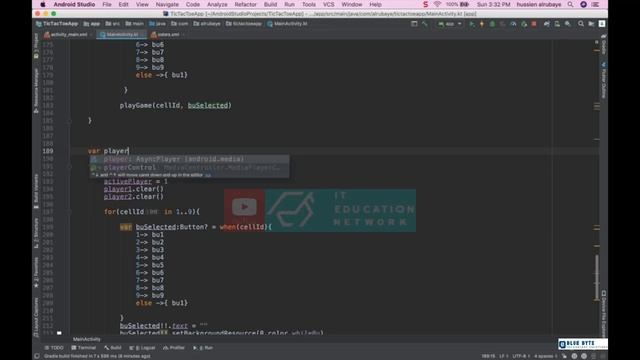640x360 pixels.
Task: Click the MainActivity breadcrumb below editor
Action: (87, 339)
